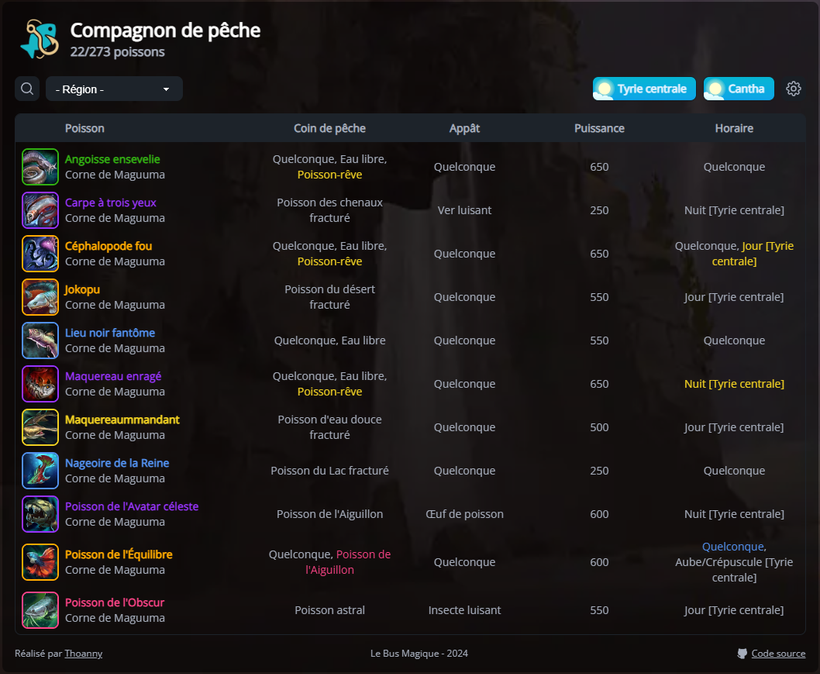Viewport: 820px width, 674px height.
Task: Click Poisson de l'Aiguillon spot in Avatar céleste row
Action: (329, 514)
